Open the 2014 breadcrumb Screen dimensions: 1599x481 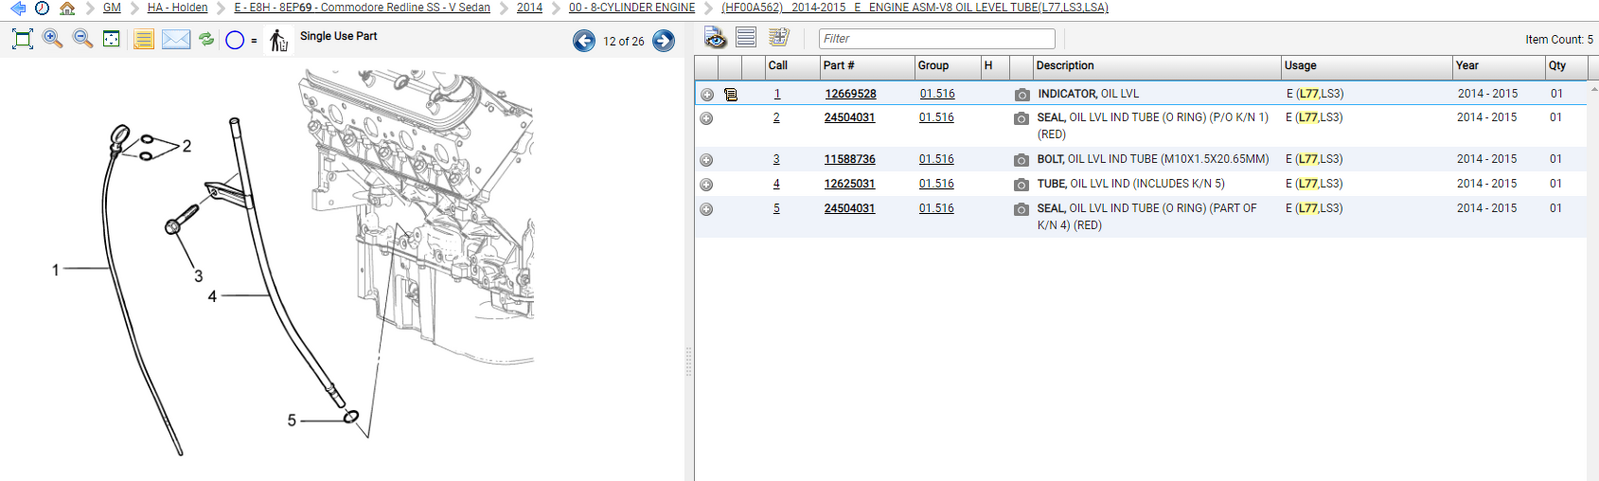[530, 8]
